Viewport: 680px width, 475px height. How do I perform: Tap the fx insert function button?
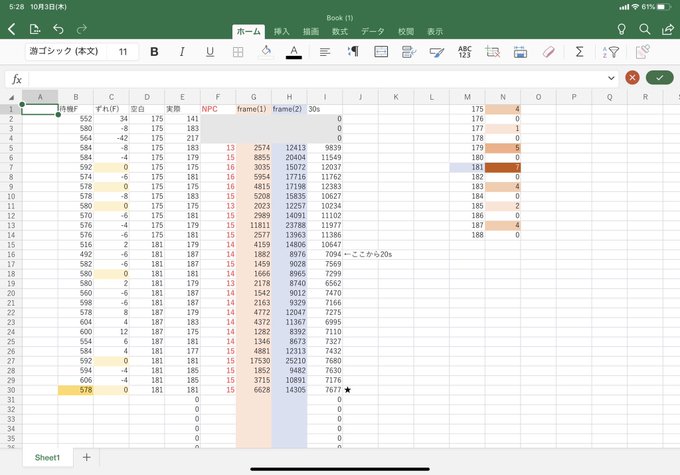[x=16, y=79]
